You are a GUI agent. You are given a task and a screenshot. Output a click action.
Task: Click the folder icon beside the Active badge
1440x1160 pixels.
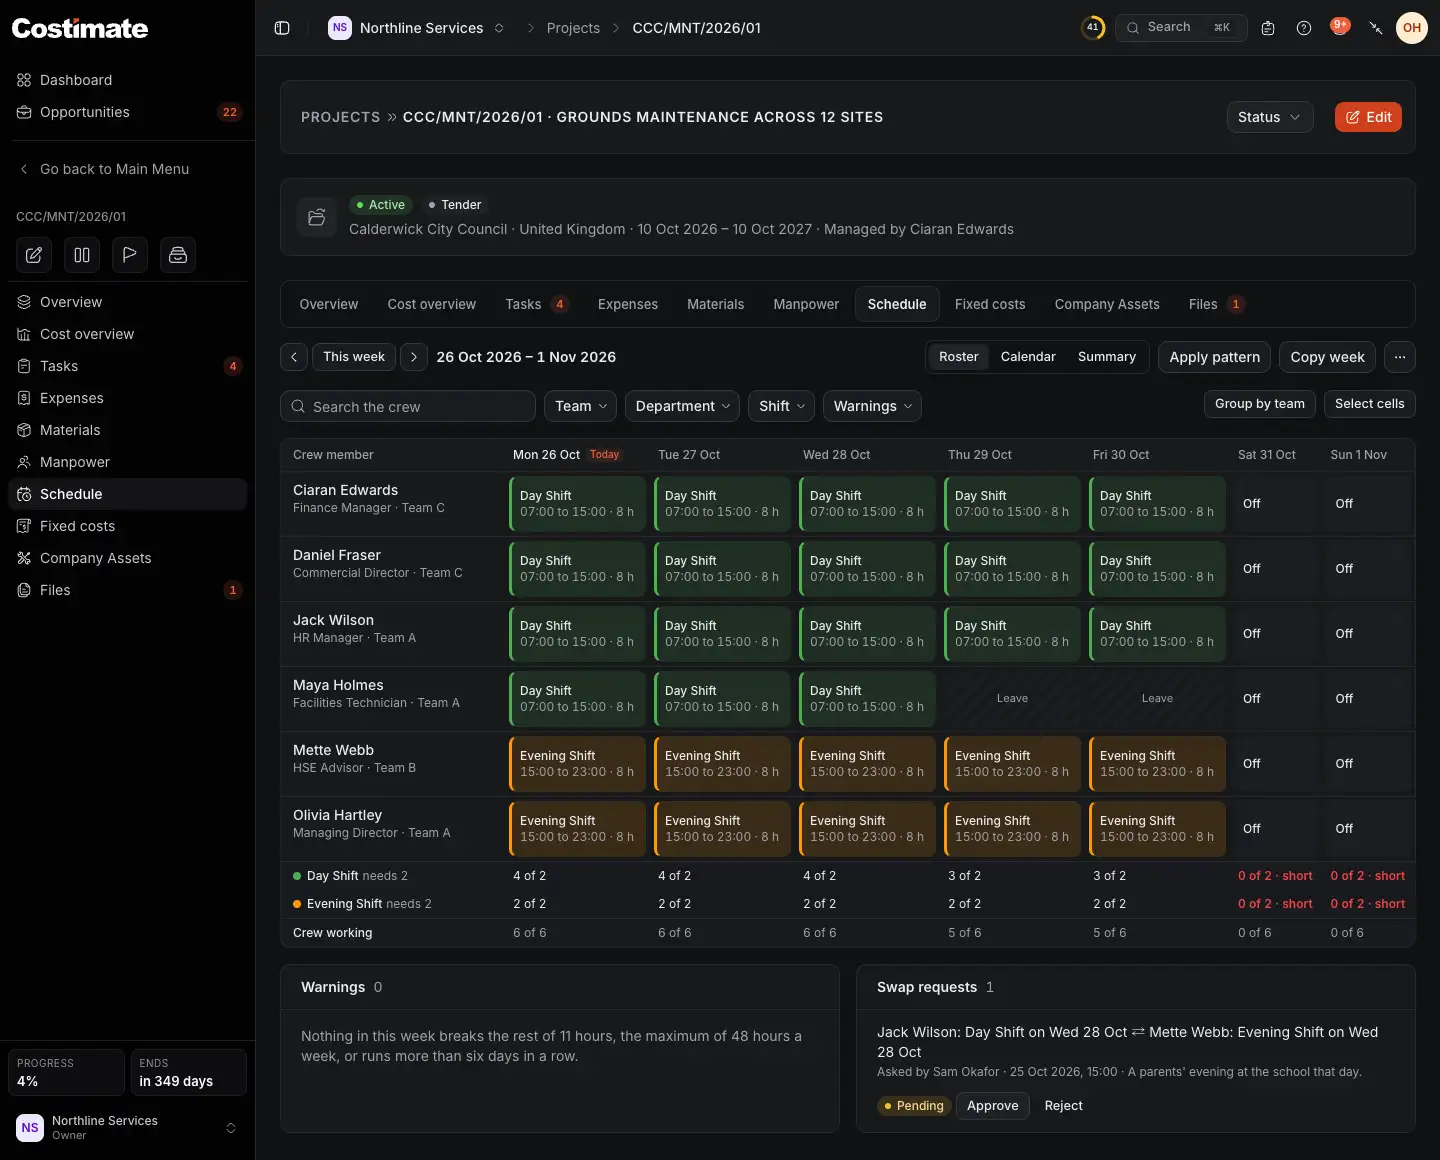tap(317, 217)
